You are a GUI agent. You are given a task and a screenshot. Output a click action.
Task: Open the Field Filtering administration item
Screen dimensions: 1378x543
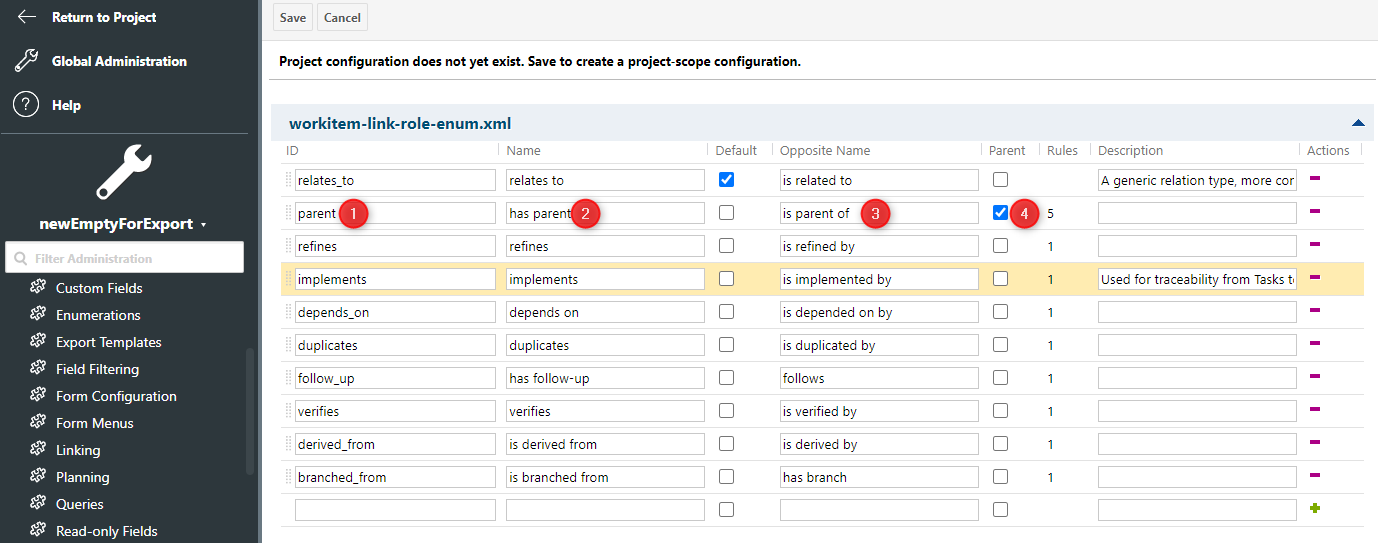97,369
